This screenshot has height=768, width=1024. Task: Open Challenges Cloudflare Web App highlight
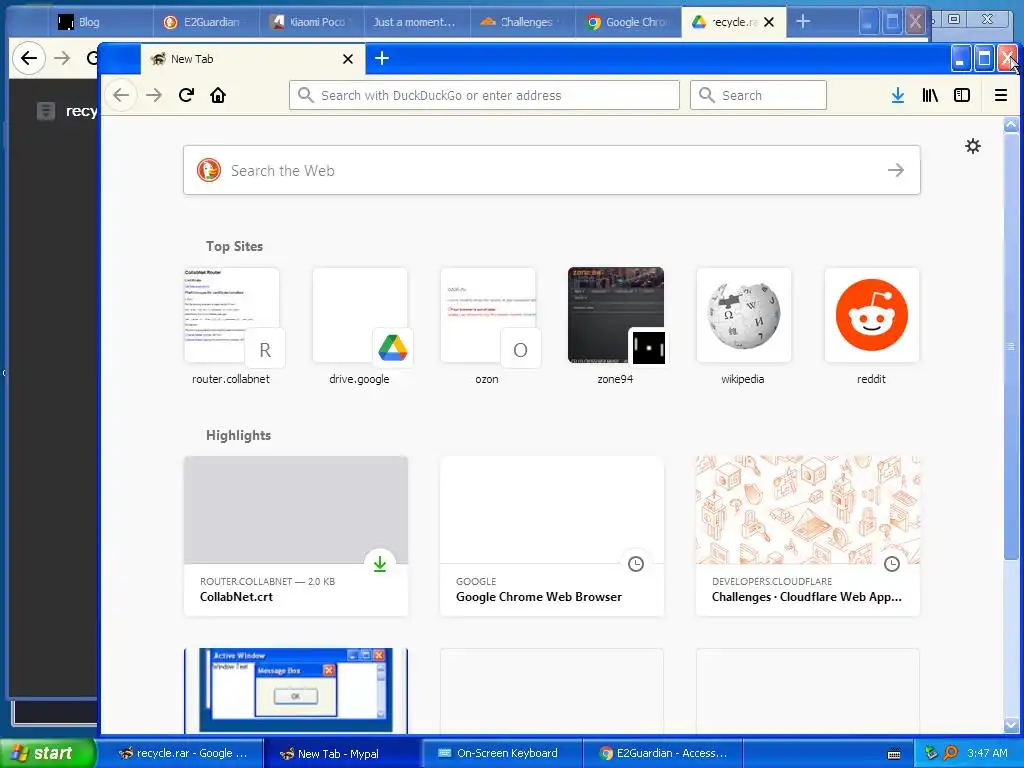[x=808, y=536]
